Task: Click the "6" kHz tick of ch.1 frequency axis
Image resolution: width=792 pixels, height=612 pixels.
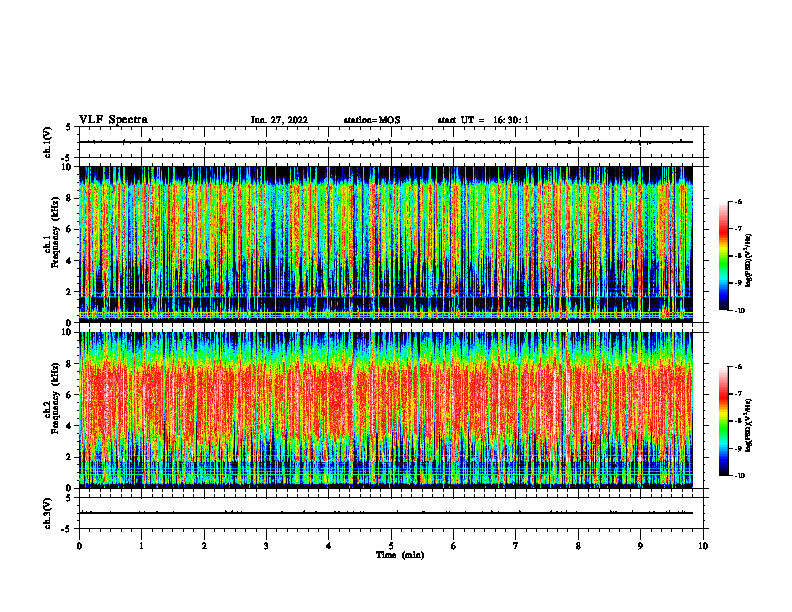Action: [70, 229]
